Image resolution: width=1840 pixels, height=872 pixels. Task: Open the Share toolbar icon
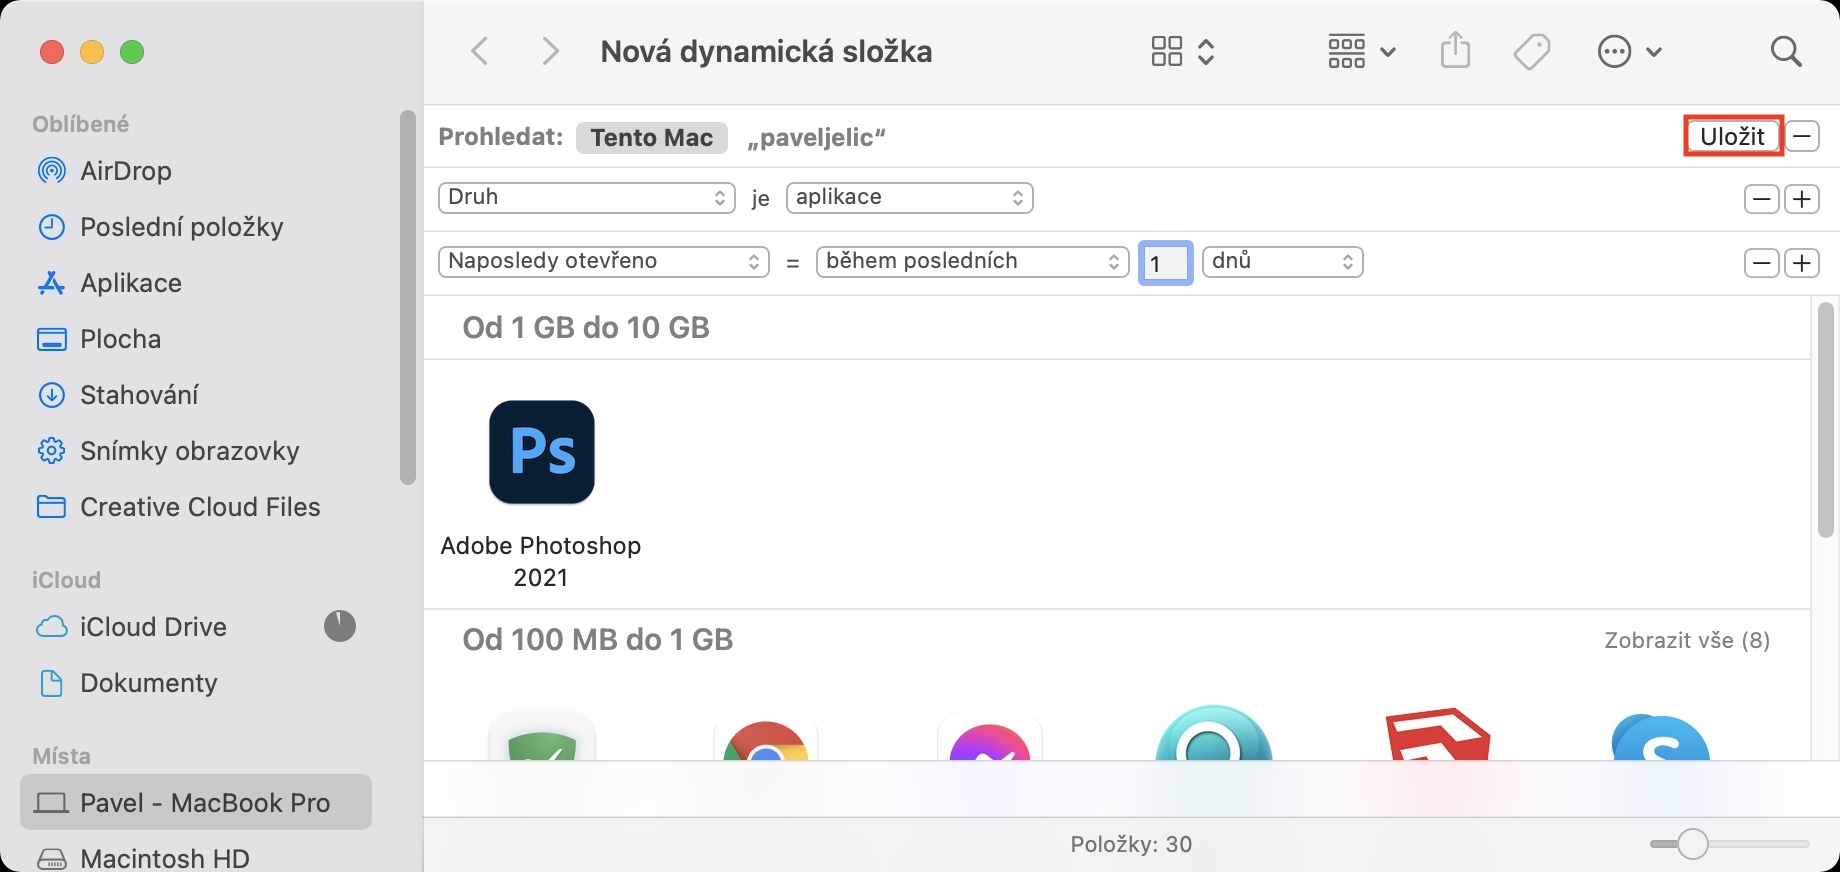point(1455,51)
